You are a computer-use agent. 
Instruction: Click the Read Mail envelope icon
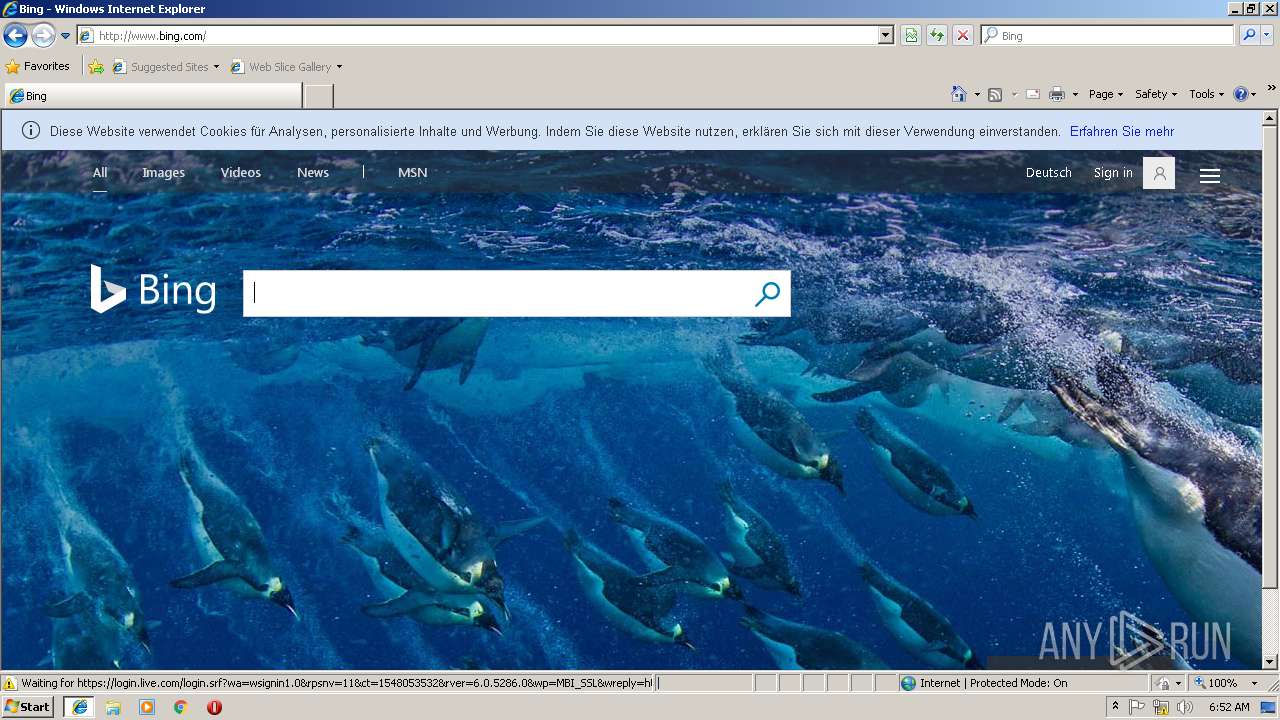coord(1033,94)
